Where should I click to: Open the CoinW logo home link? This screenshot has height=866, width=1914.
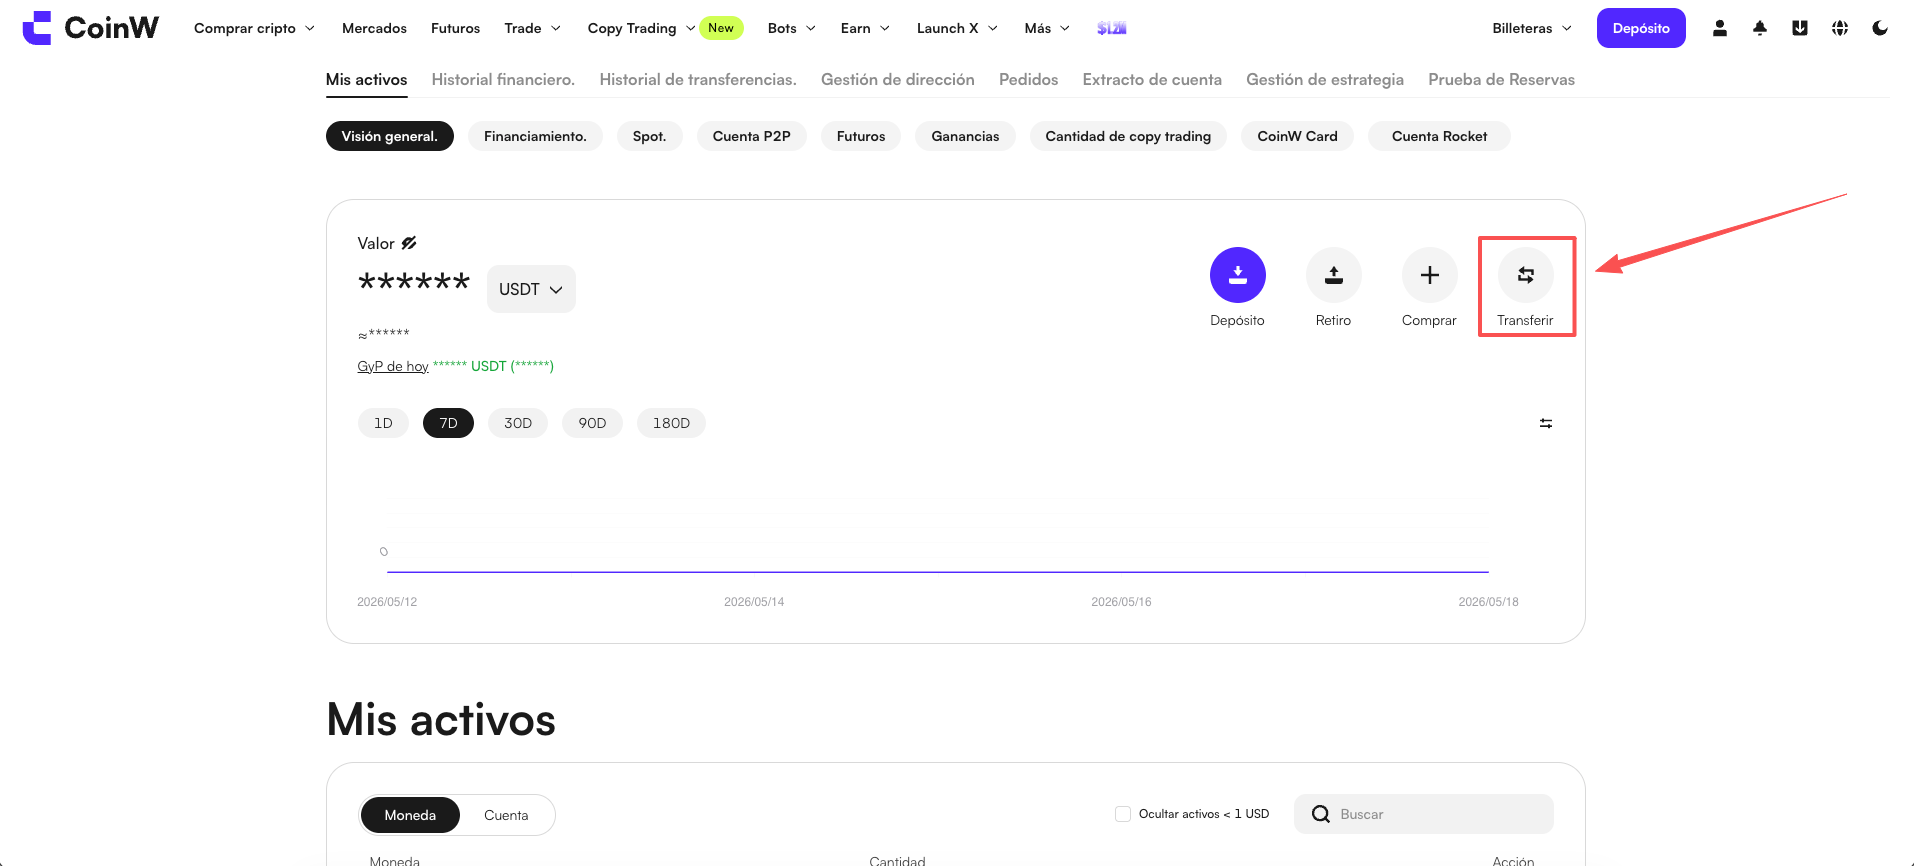tap(90, 28)
